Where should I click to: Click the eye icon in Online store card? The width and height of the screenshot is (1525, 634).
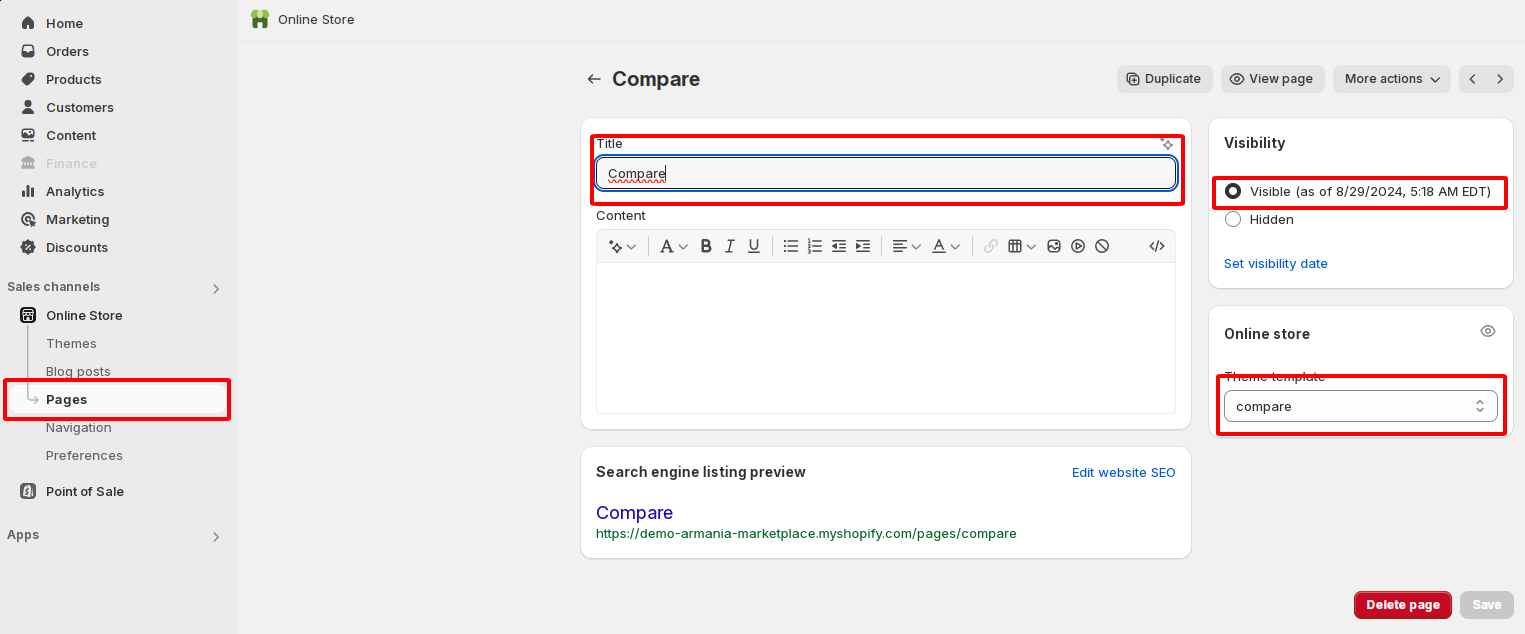click(1488, 331)
